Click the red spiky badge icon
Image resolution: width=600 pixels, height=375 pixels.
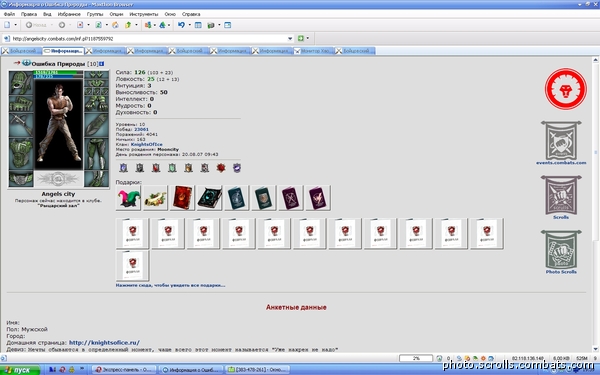point(221,168)
